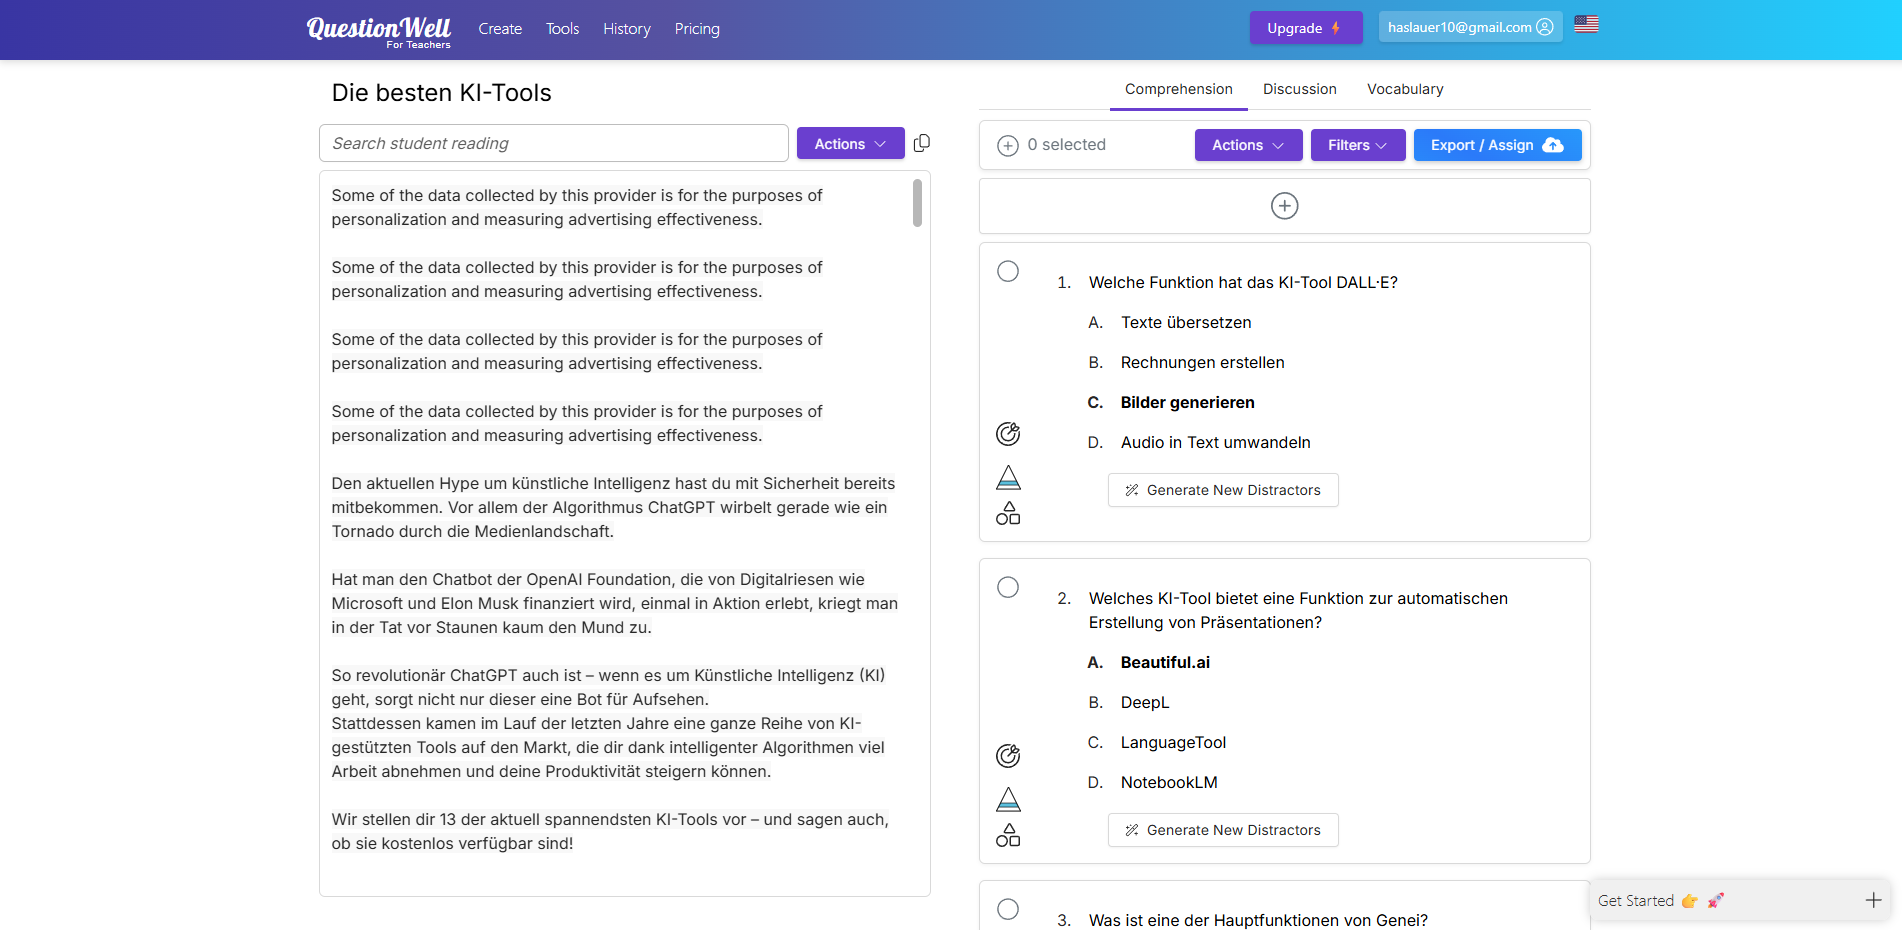Image resolution: width=1902 pixels, height=930 pixels.
Task: Open the Actions dropdown in the questions toolbar
Action: tap(1247, 145)
